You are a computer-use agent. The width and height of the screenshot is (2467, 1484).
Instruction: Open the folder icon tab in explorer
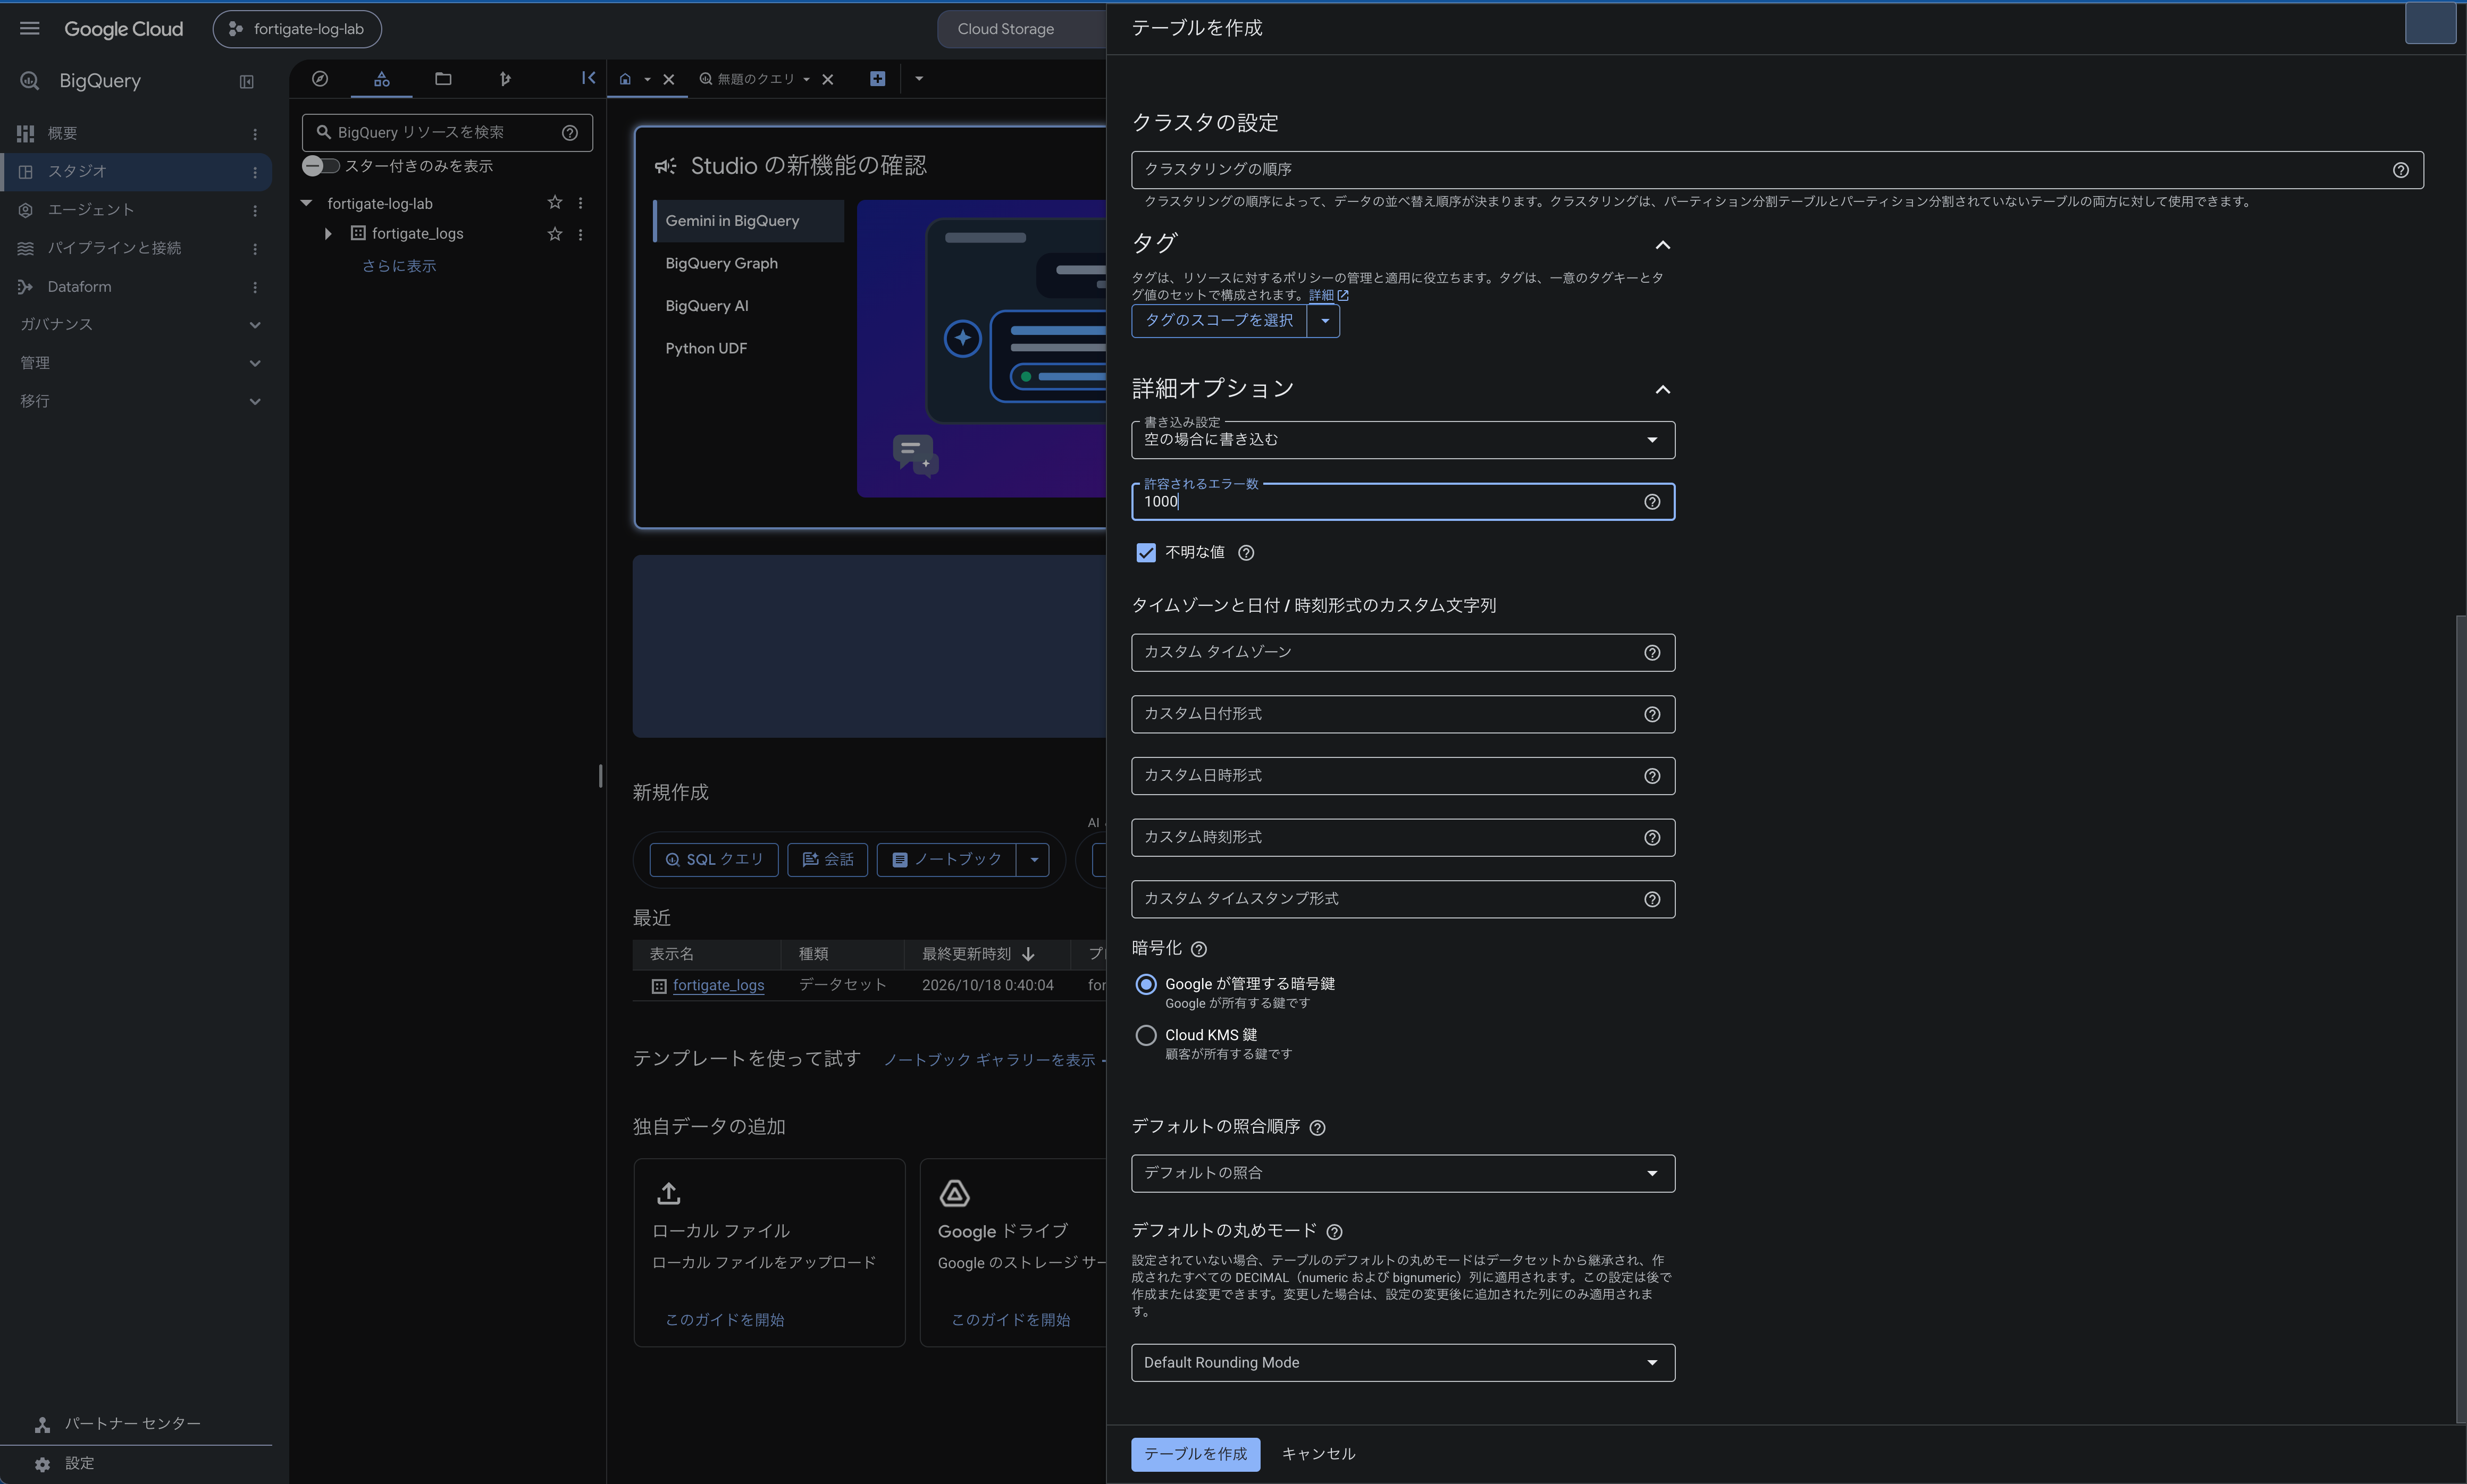(443, 79)
